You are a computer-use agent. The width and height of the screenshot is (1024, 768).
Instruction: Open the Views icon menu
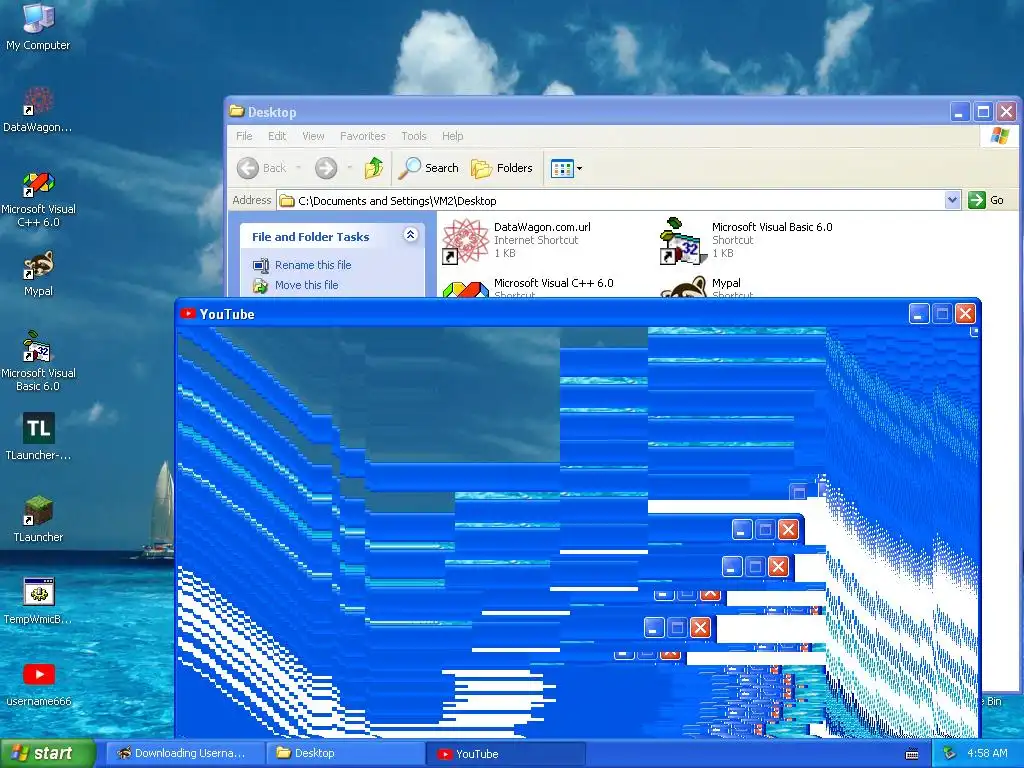click(x=566, y=168)
